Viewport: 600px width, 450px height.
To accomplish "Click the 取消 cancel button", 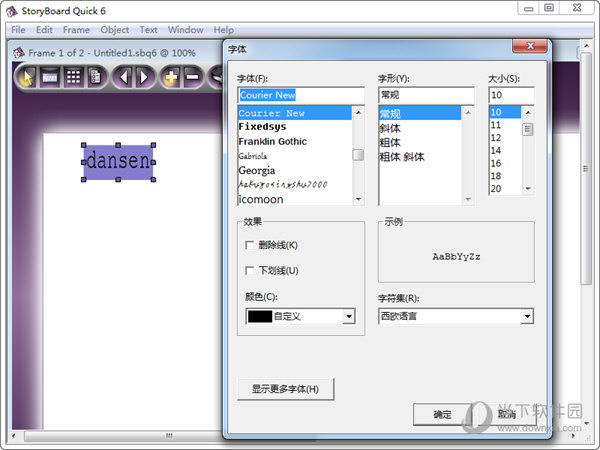I will 507,414.
